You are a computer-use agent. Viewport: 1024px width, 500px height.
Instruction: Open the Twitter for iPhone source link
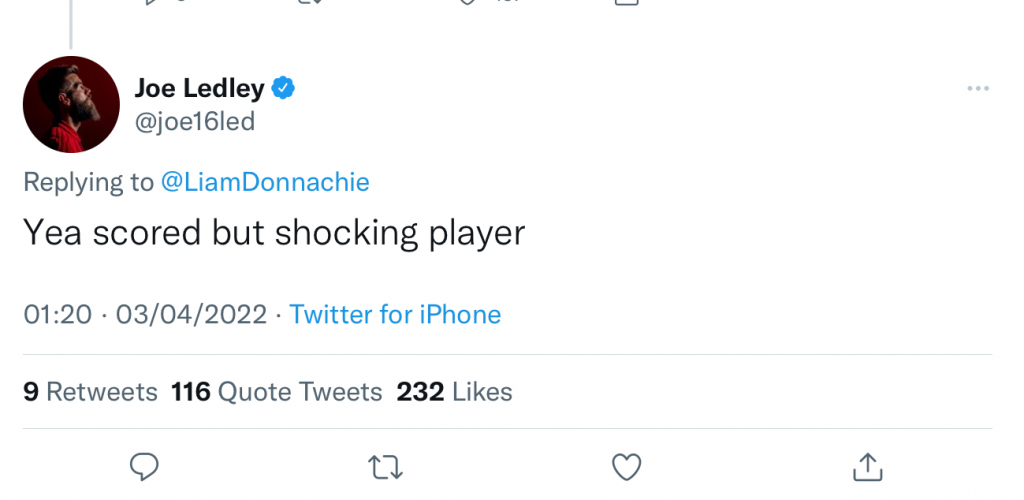click(395, 315)
